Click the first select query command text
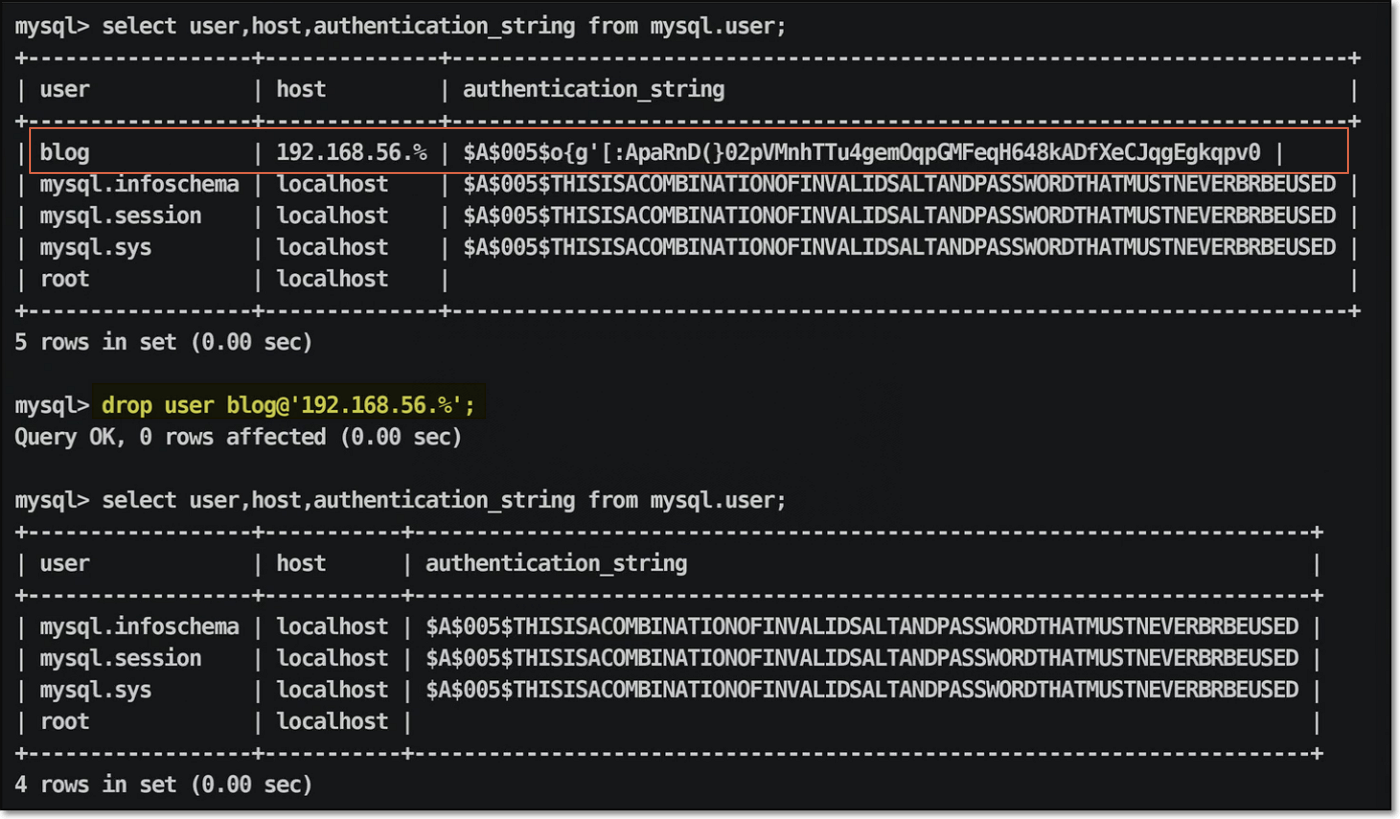 click(x=444, y=26)
